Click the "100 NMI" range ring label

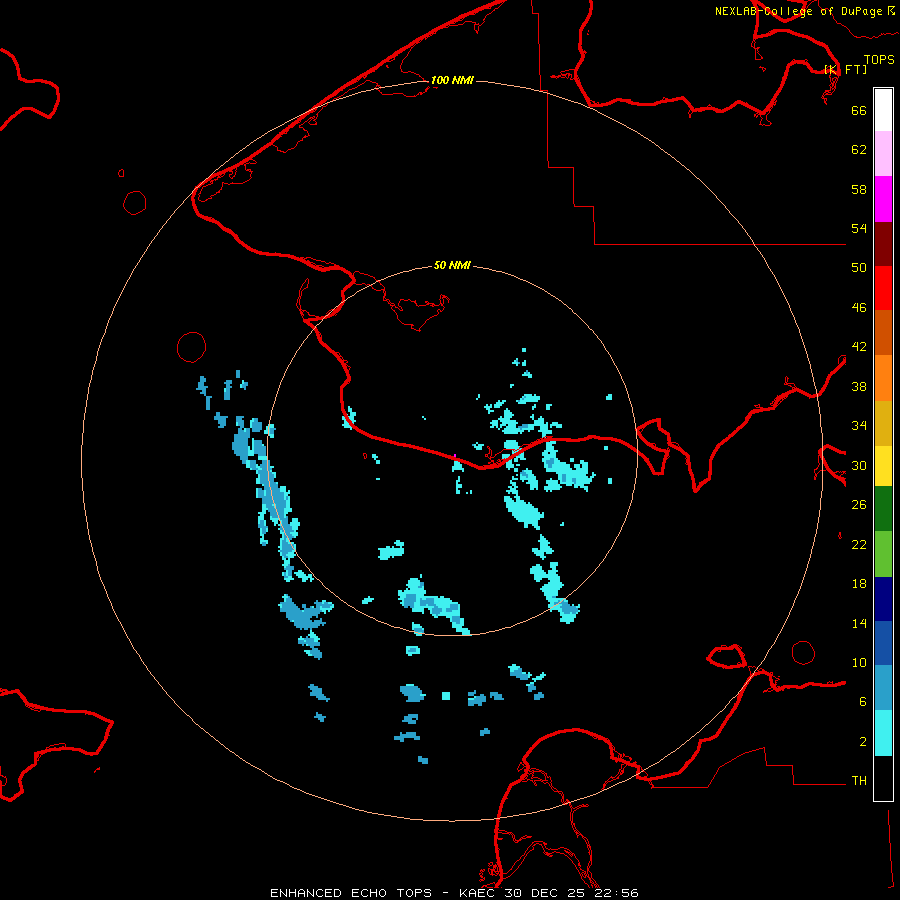(452, 80)
